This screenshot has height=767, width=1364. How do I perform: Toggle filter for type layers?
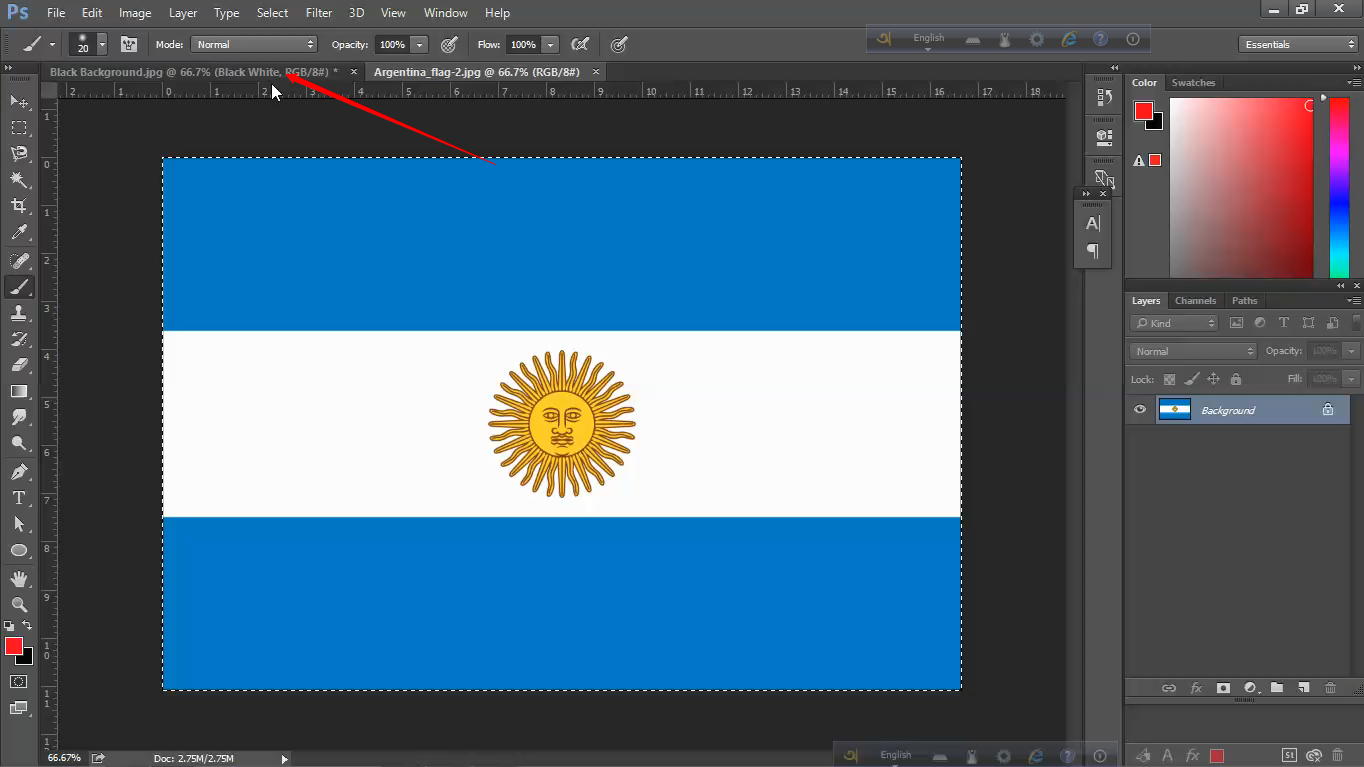point(1284,323)
